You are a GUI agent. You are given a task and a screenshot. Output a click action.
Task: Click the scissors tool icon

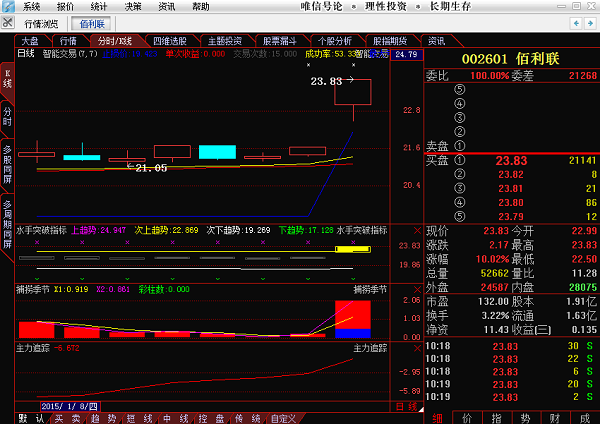pyautogui.click(x=7, y=23)
